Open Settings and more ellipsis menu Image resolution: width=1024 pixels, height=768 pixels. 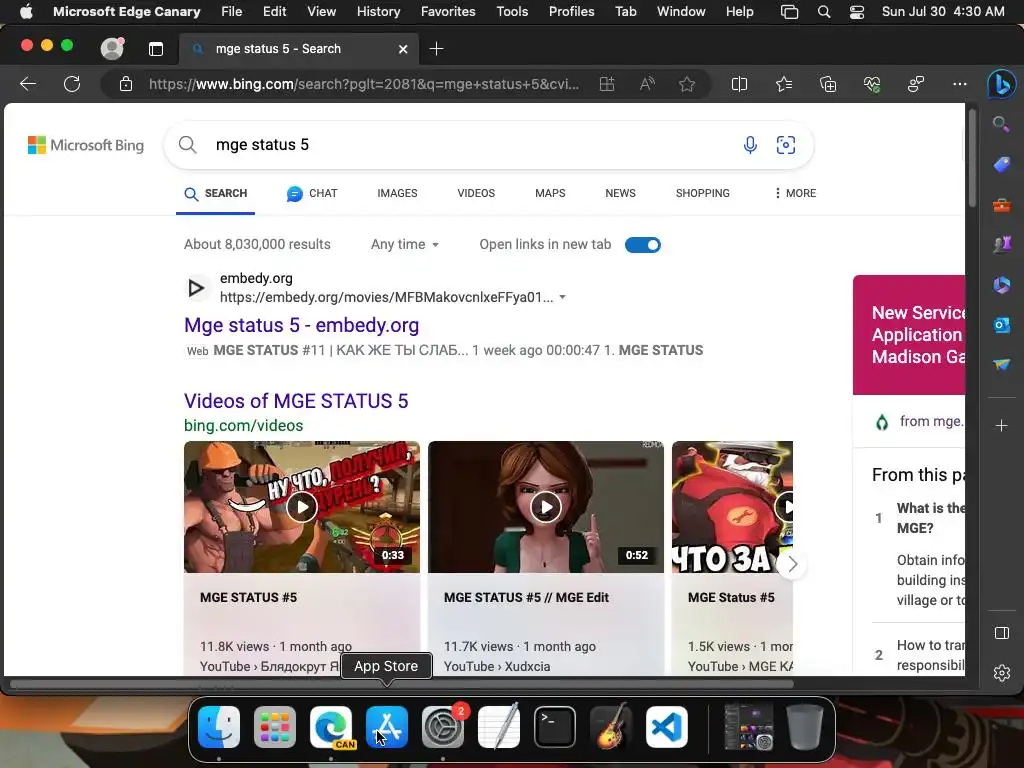pos(959,84)
